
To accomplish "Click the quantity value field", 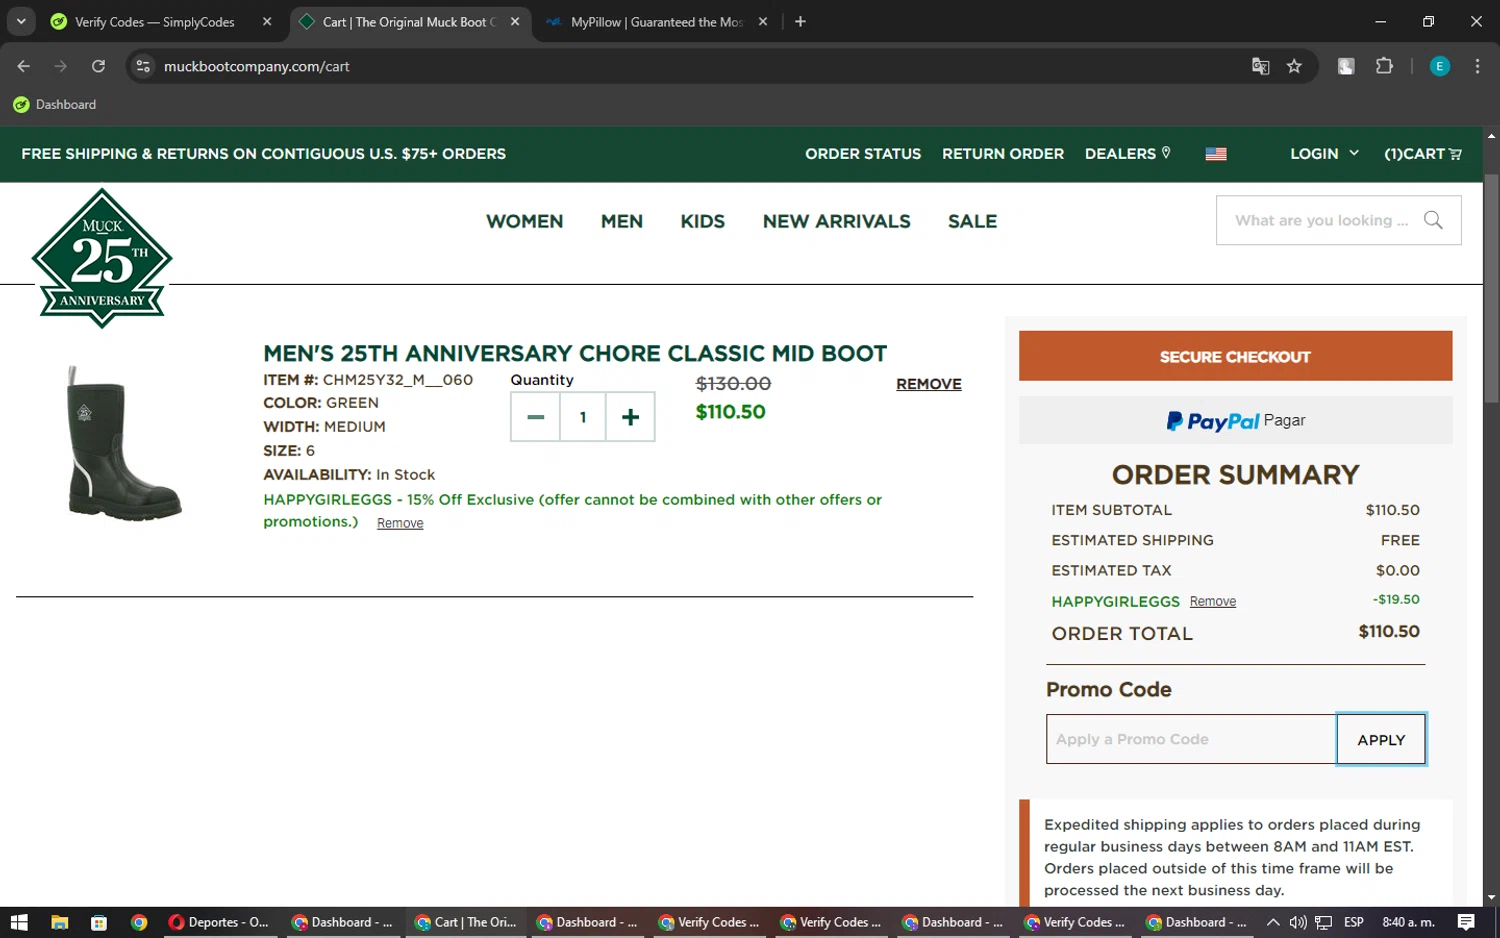I will pyautogui.click(x=583, y=417).
